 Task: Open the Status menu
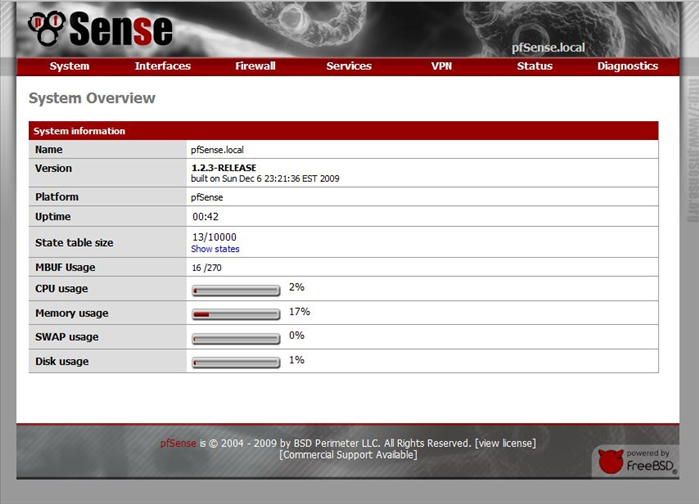coord(535,66)
